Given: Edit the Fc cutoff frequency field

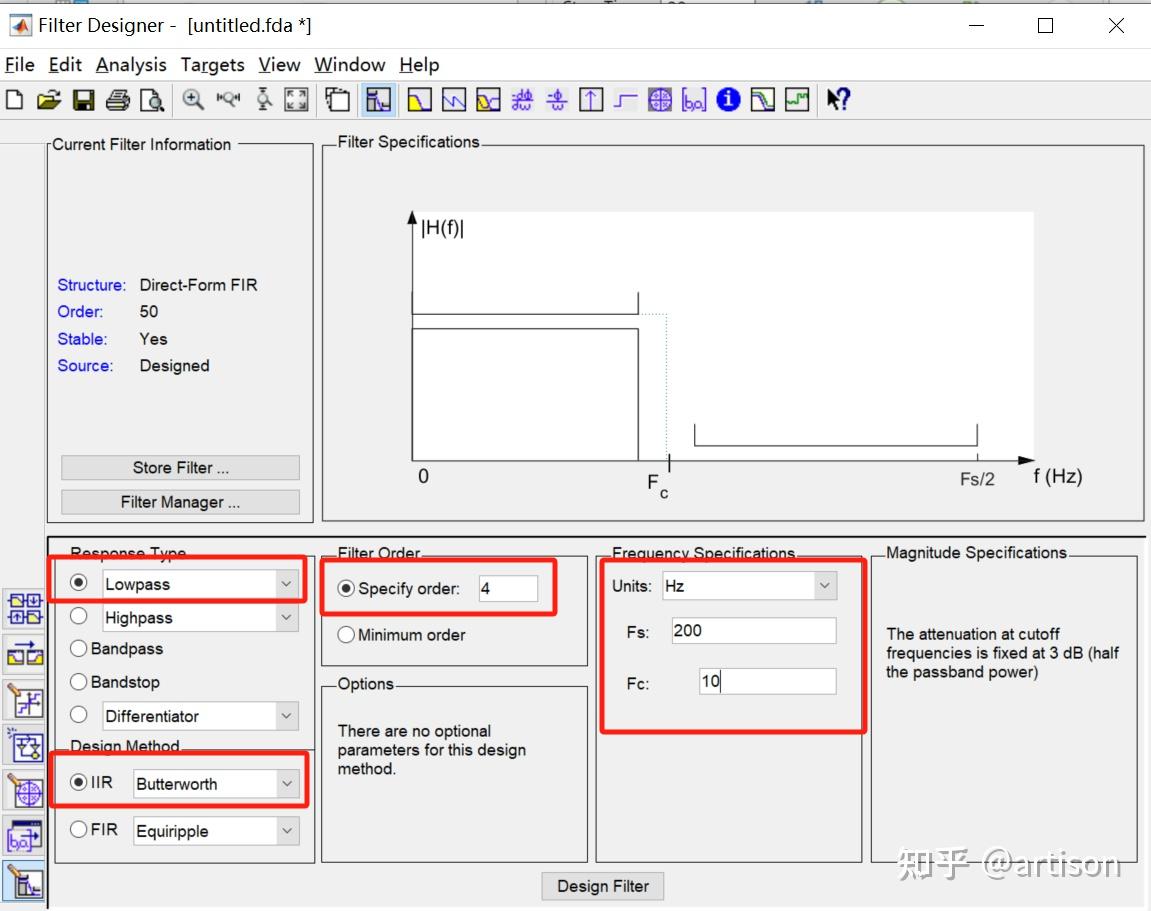Looking at the screenshot, I should 766,681.
